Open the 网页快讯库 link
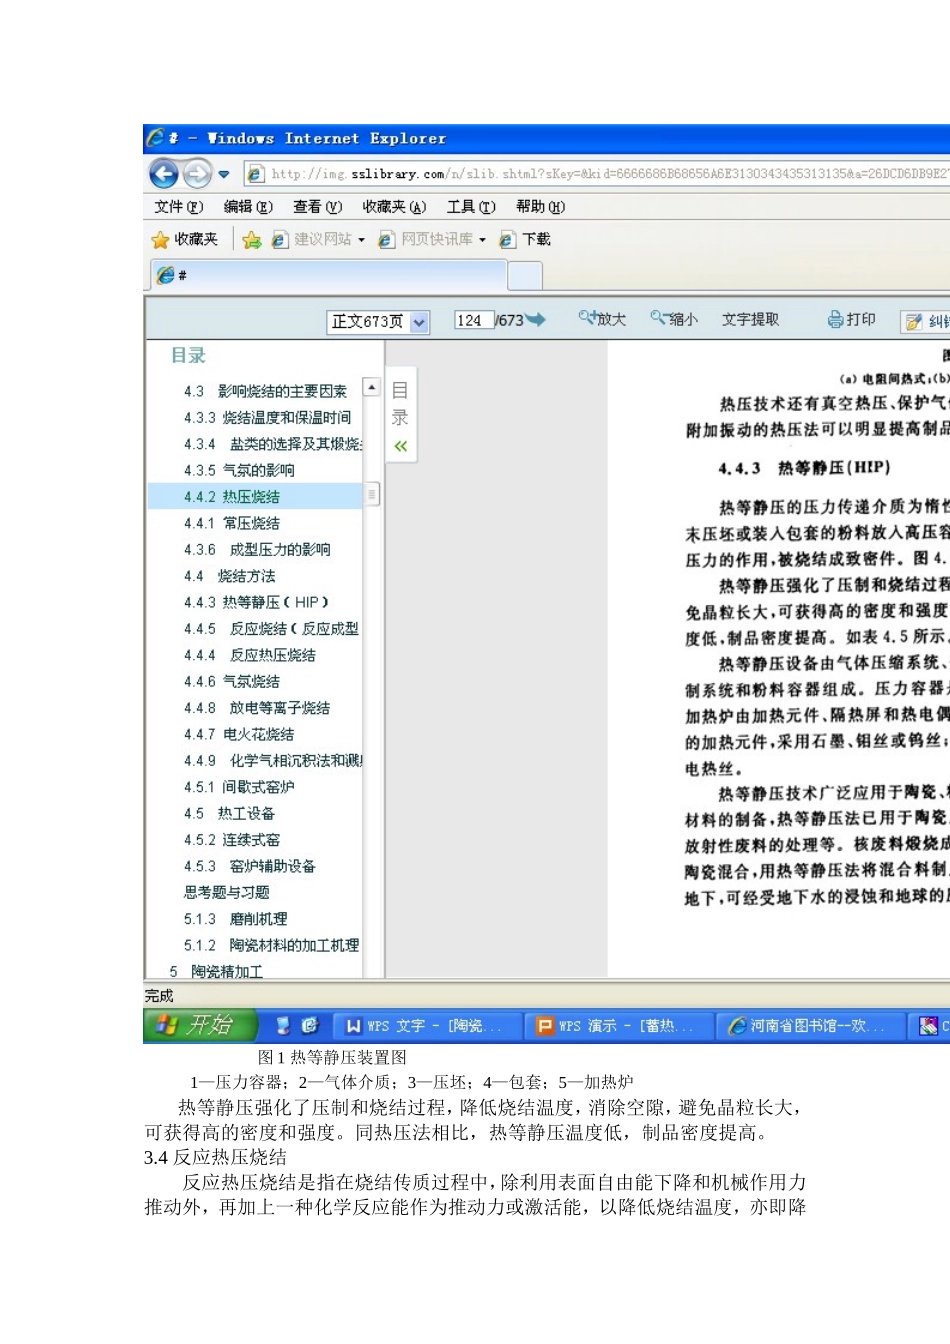The image size is (950, 1344). click(426, 240)
